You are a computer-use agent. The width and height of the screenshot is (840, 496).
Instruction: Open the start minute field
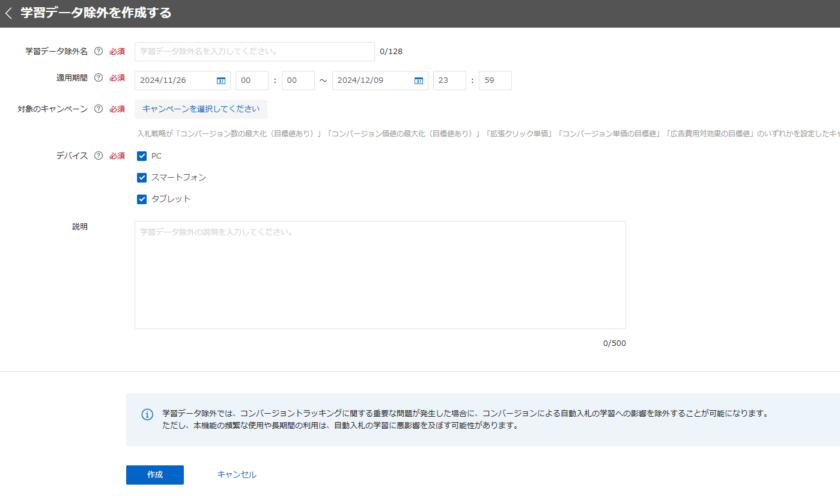[297, 81]
